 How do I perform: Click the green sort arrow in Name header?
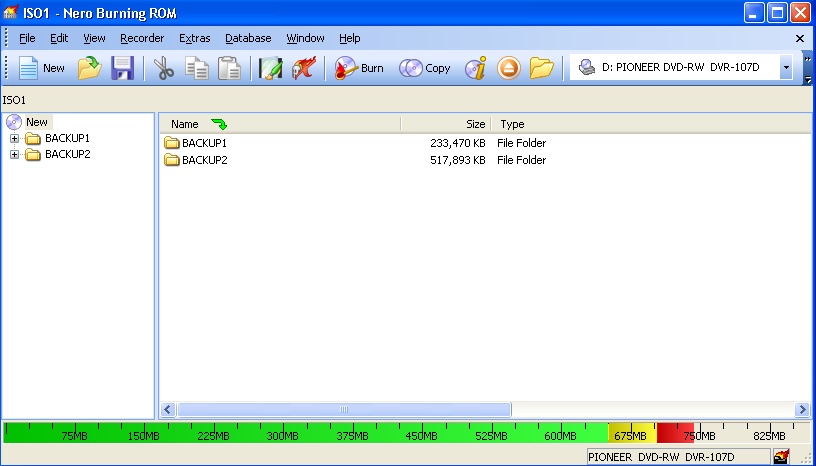pyautogui.click(x=219, y=124)
